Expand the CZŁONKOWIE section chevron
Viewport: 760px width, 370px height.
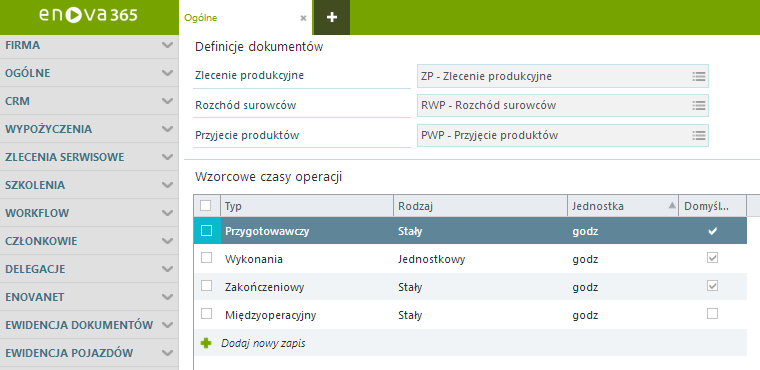[167, 241]
